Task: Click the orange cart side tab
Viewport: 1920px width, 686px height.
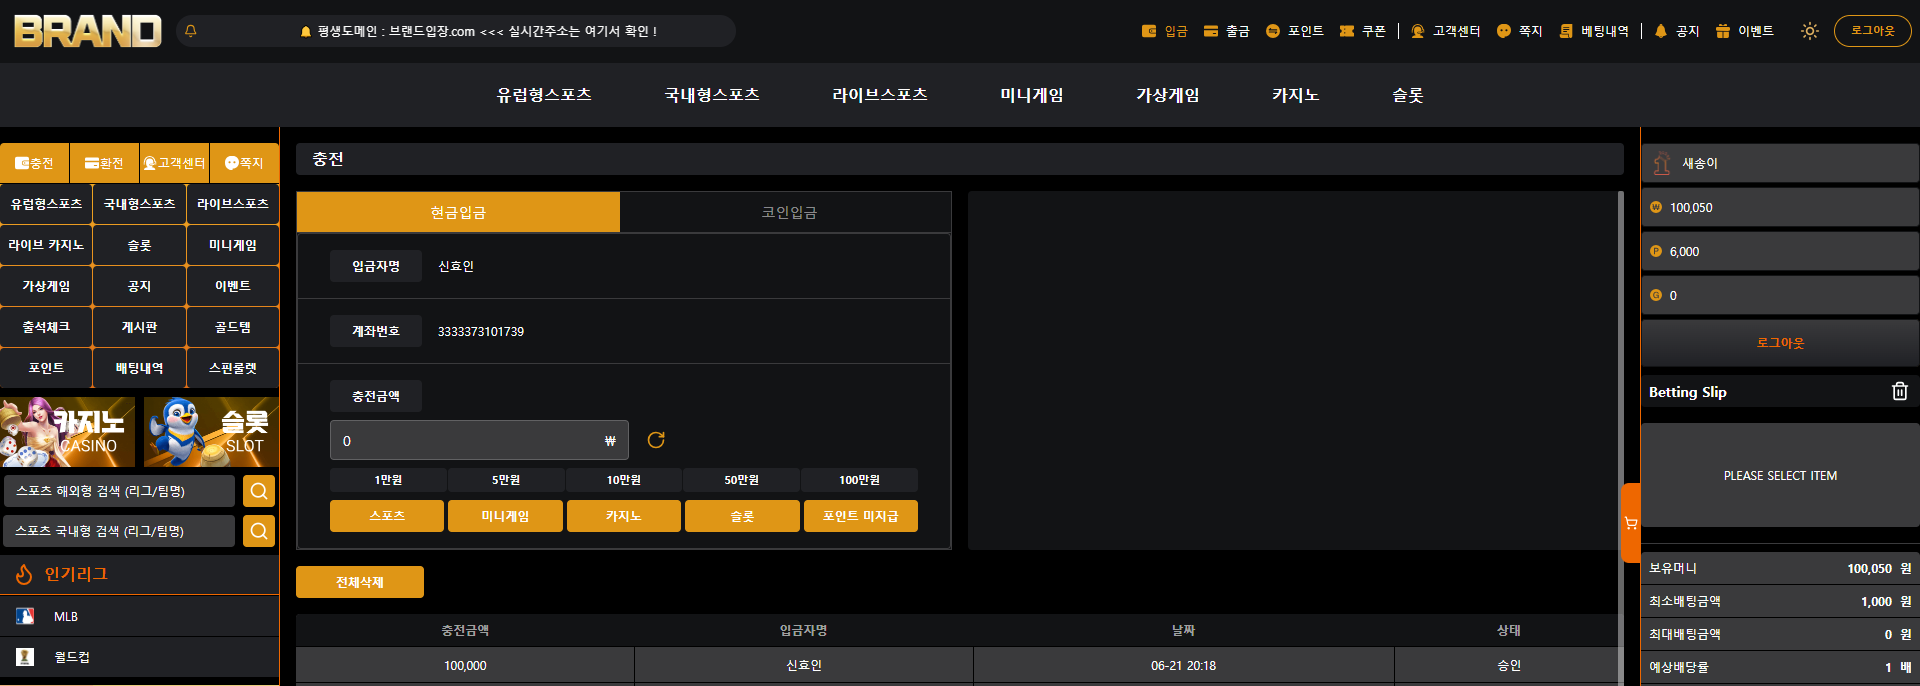Action: pyautogui.click(x=1631, y=523)
